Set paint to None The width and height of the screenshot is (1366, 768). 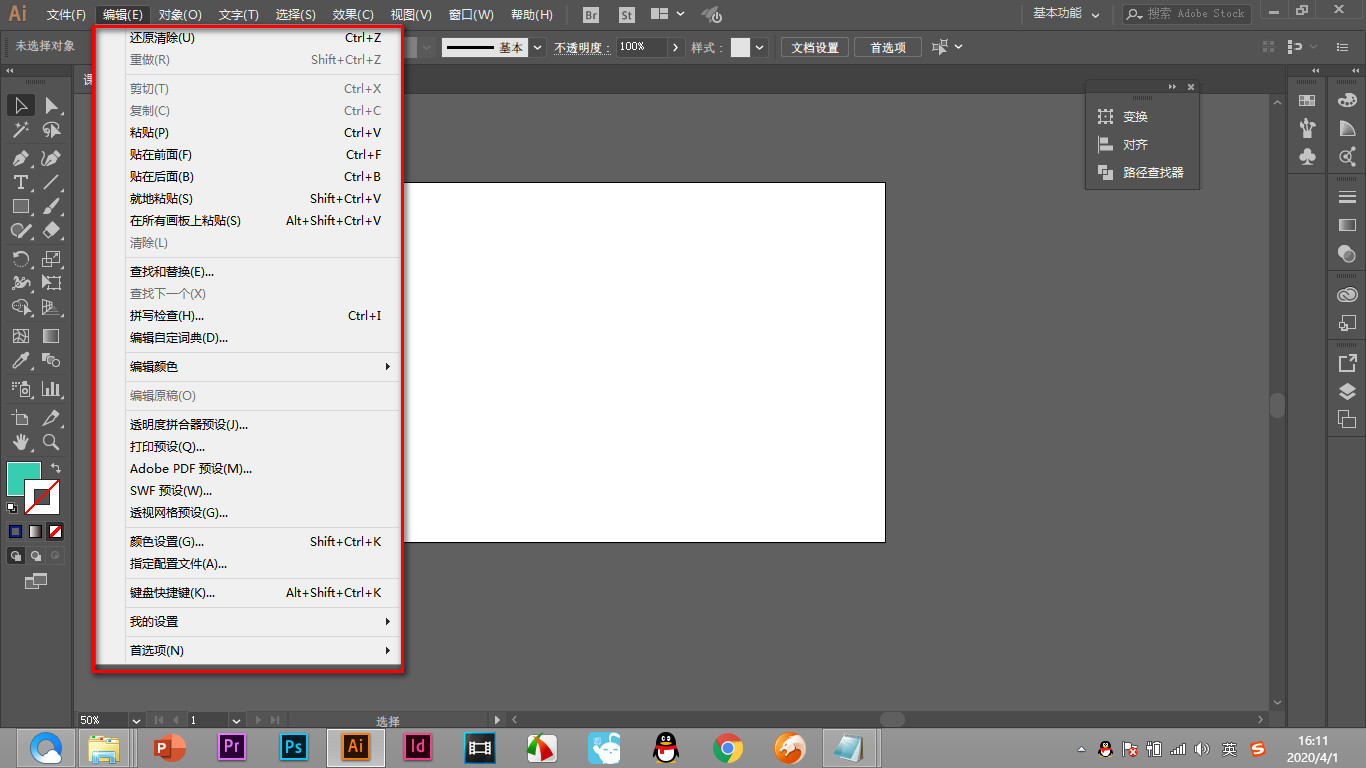click(56, 532)
